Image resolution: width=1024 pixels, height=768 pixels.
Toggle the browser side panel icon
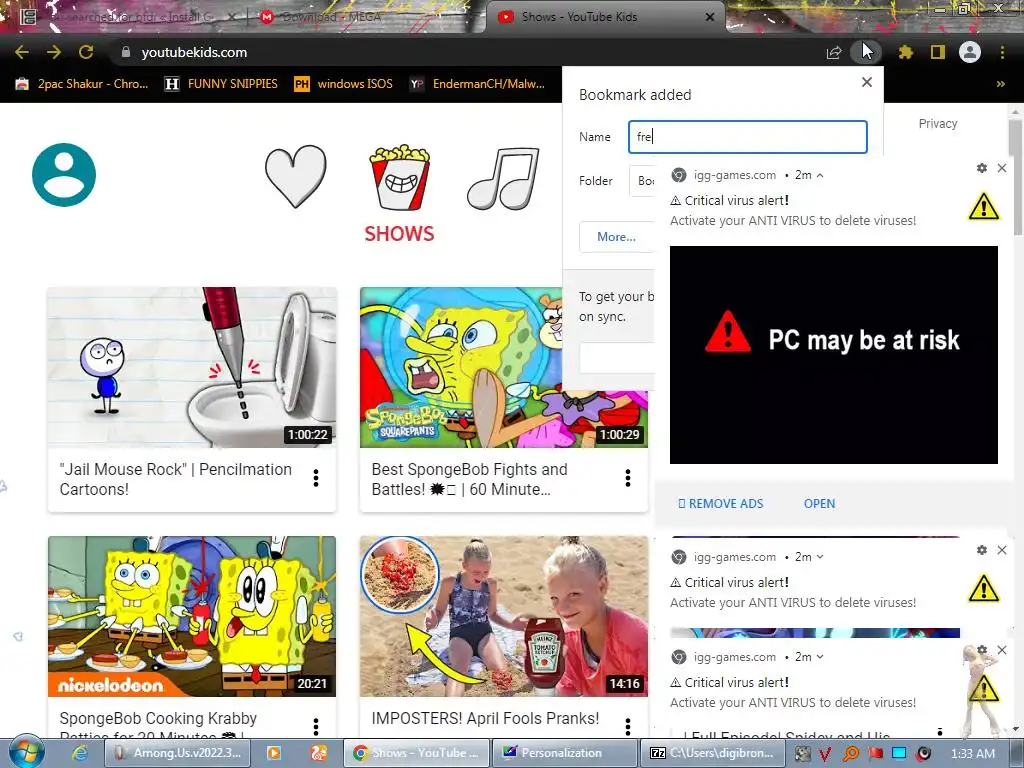tap(938, 52)
